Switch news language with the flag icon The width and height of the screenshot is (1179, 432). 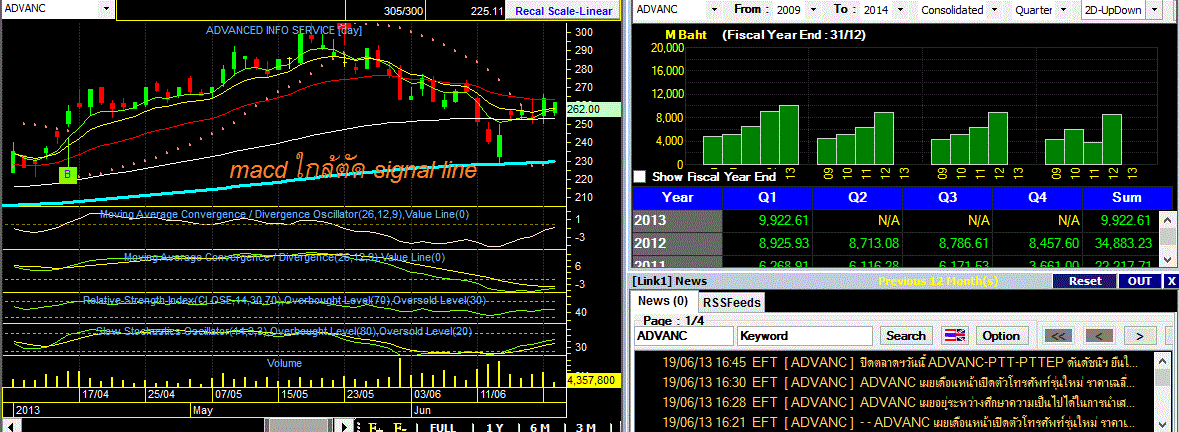coord(955,335)
